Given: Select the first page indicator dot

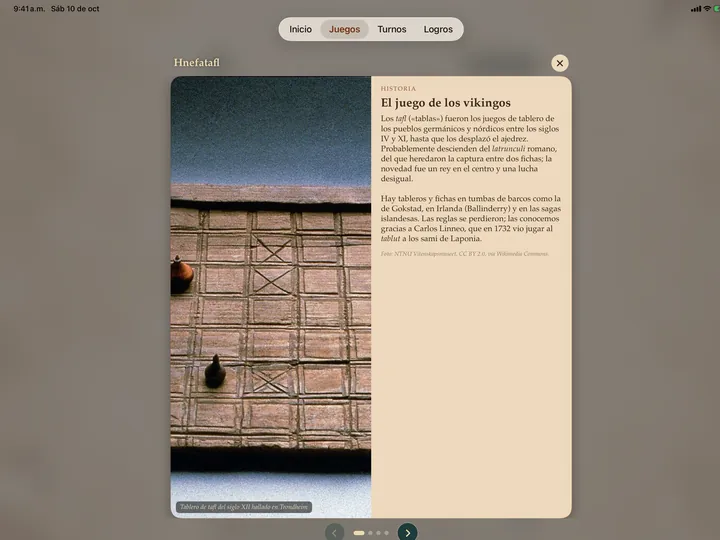Looking at the screenshot, I should [359, 533].
